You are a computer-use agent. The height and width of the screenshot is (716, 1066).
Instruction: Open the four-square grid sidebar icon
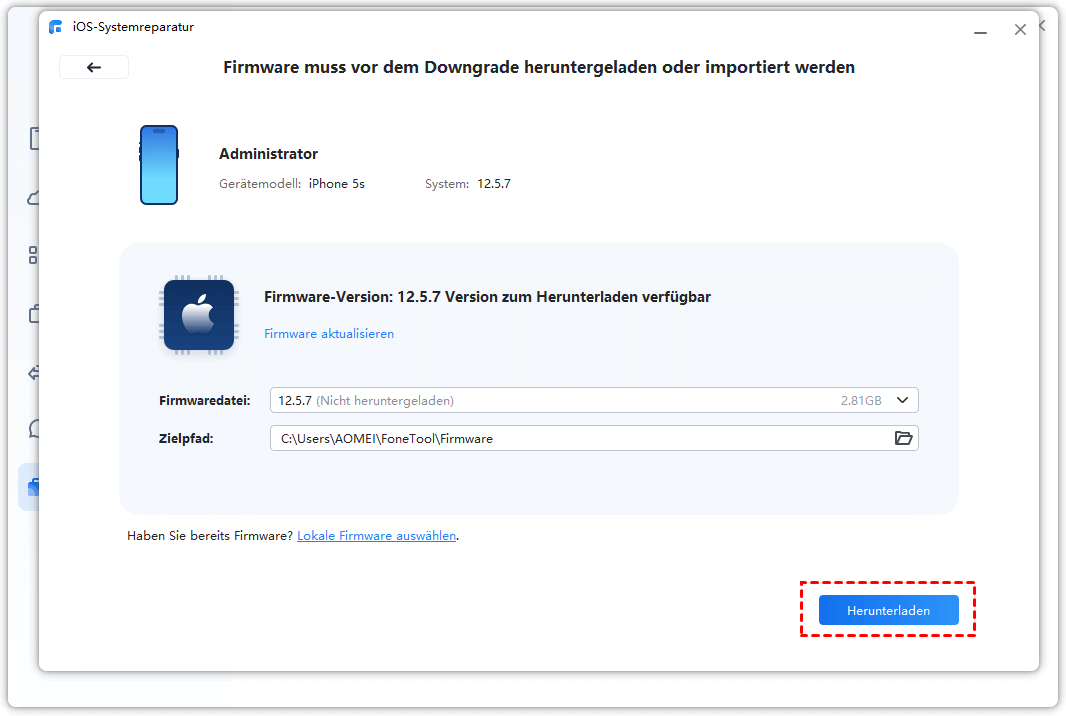[x=33, y=255]
